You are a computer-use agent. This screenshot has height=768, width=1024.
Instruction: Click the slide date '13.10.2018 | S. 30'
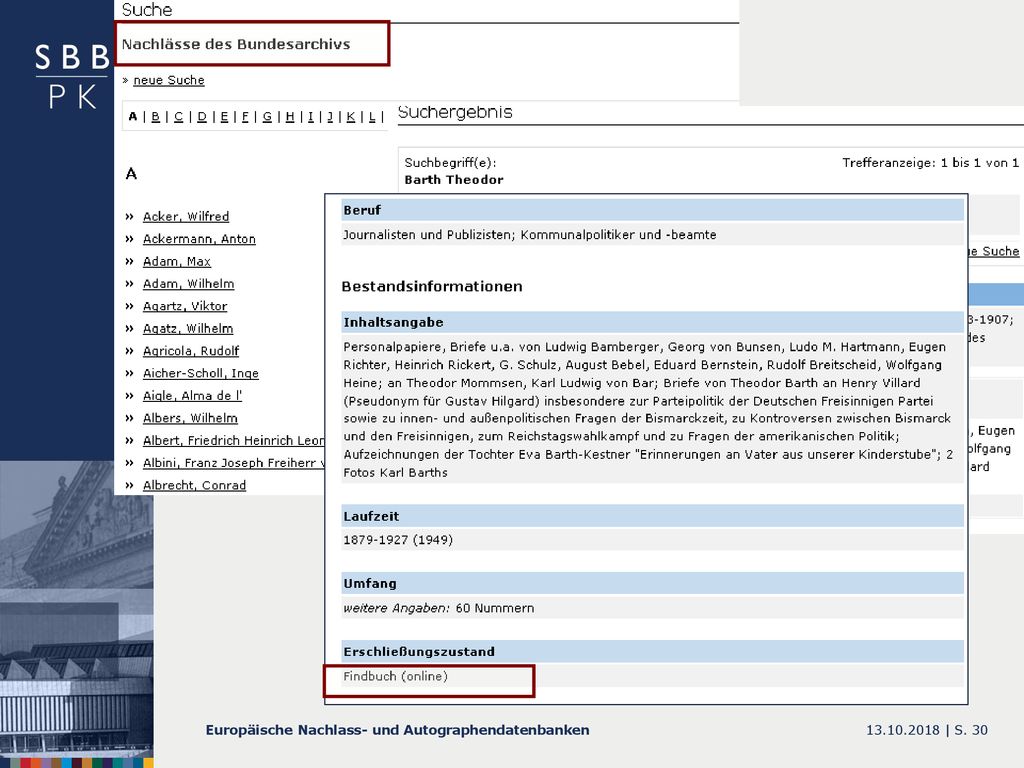pyautogui.click(x=927, y=730)
